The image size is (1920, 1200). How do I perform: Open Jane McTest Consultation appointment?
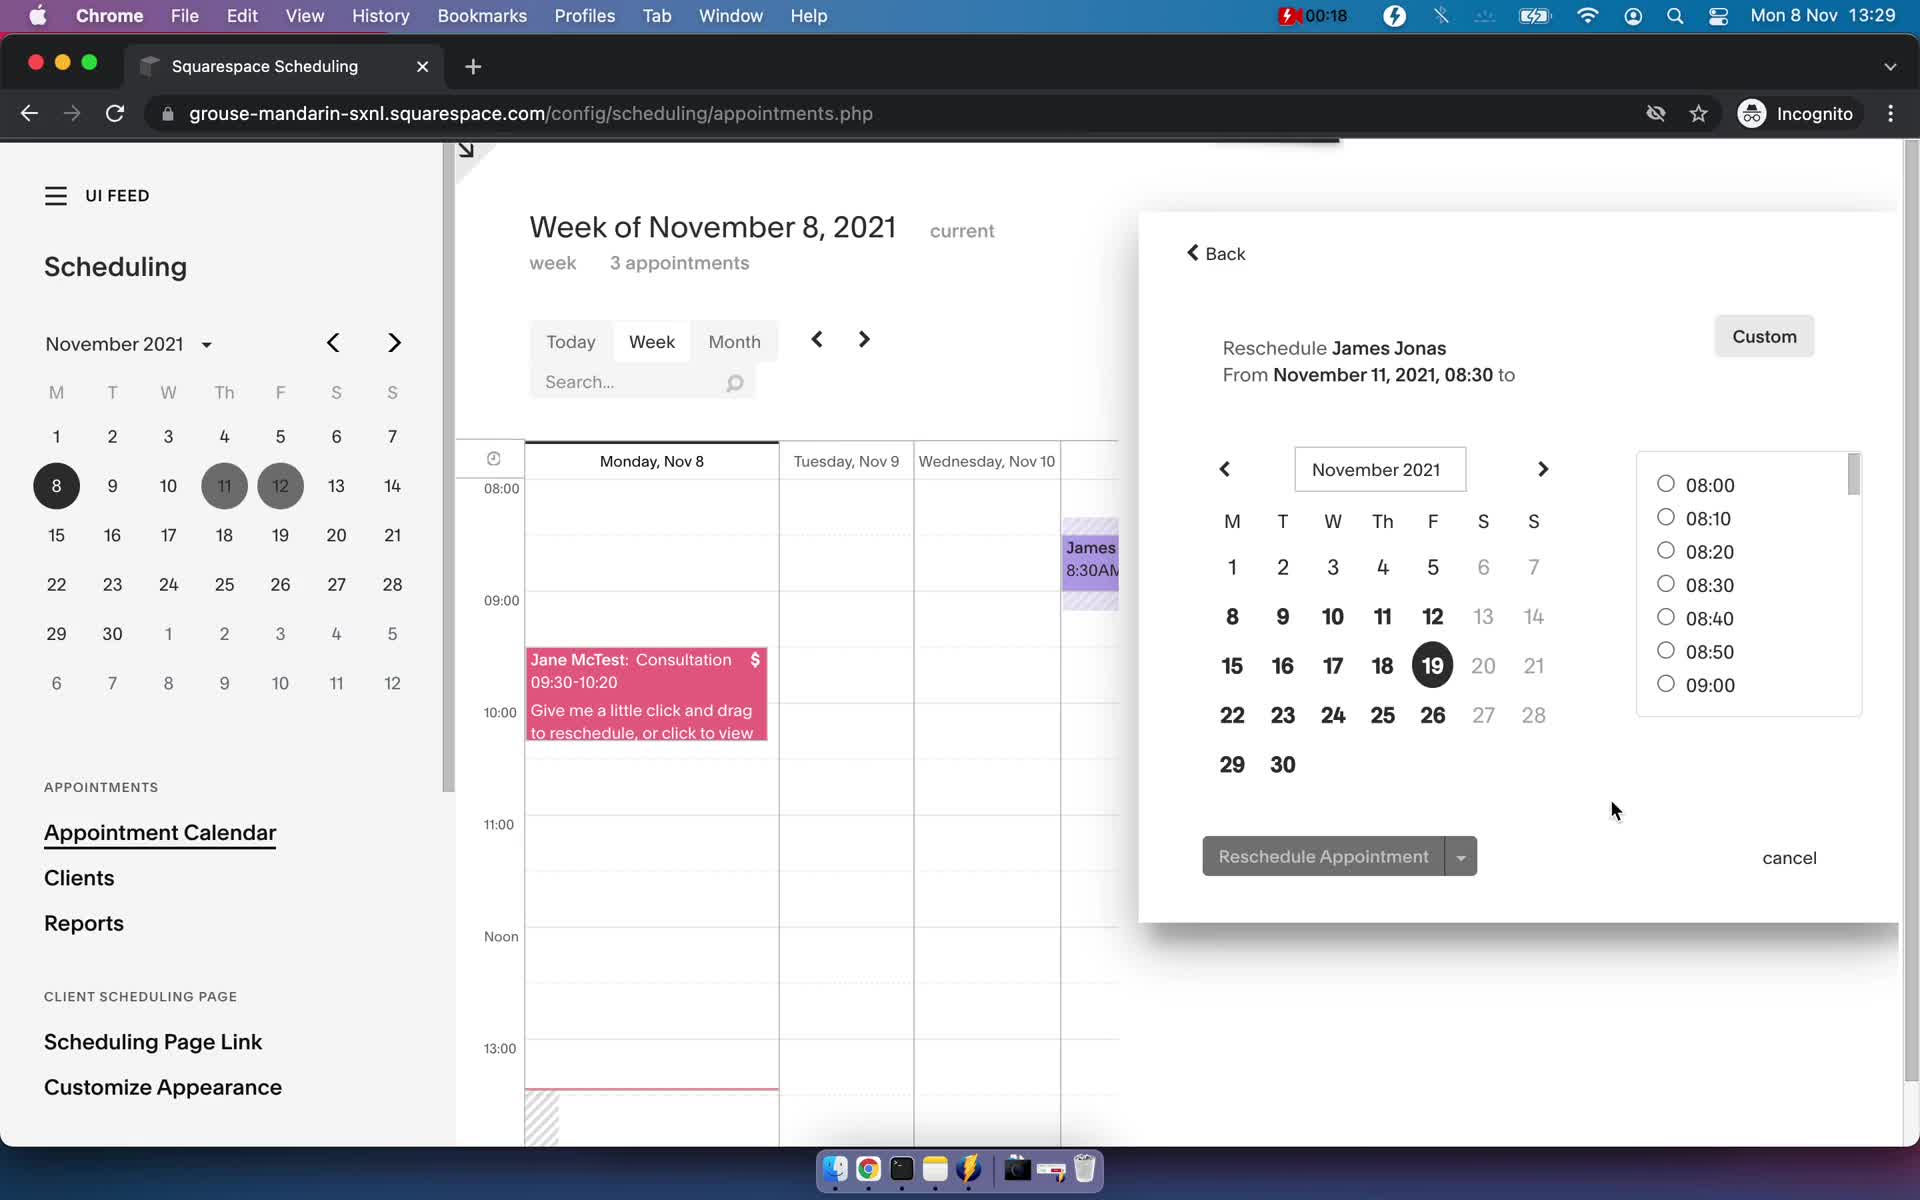pos(646,695)
